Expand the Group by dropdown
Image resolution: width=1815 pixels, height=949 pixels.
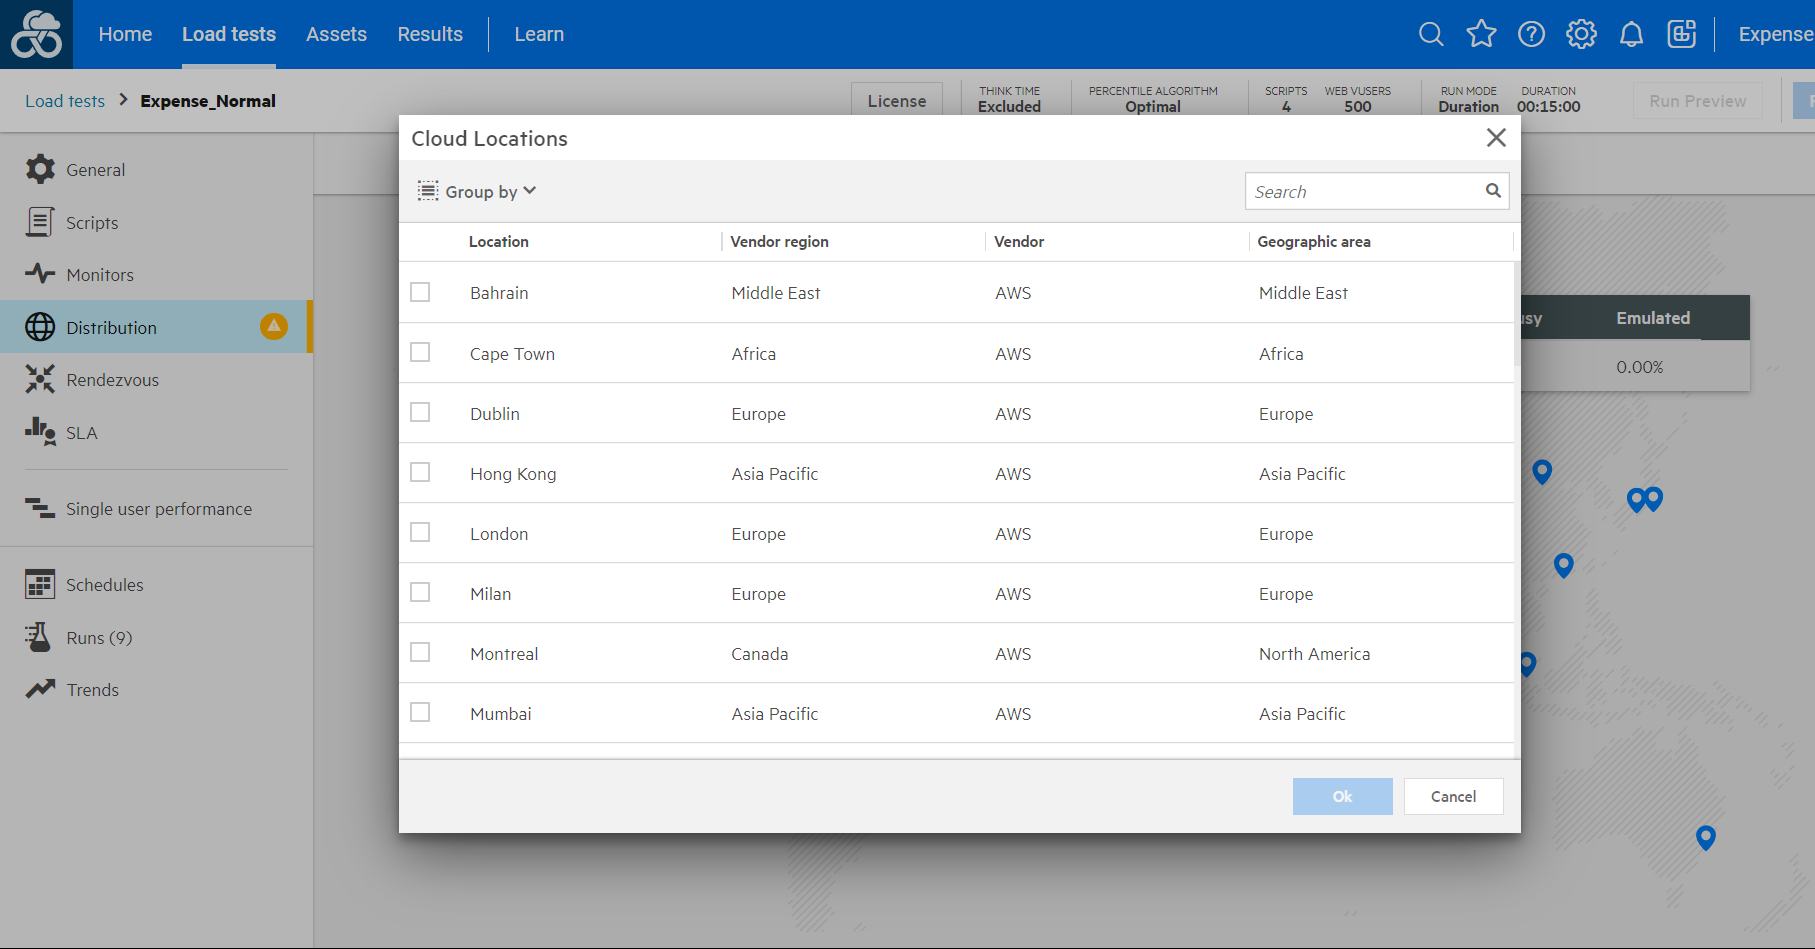click(x=478, y=191)
